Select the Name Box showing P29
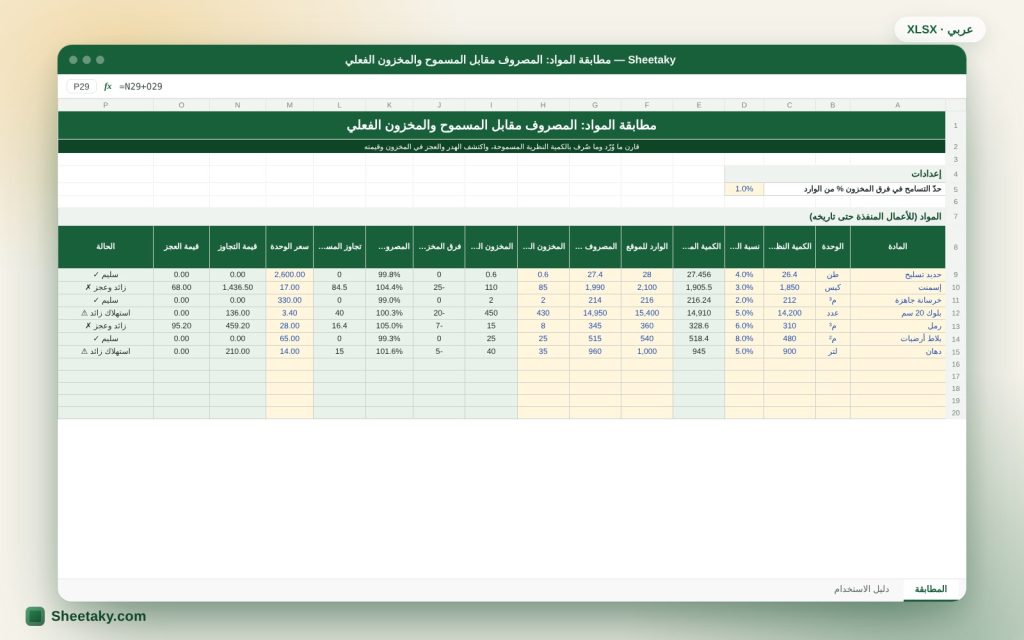This screenshot has width=1024, height=640. pos(82,86)
